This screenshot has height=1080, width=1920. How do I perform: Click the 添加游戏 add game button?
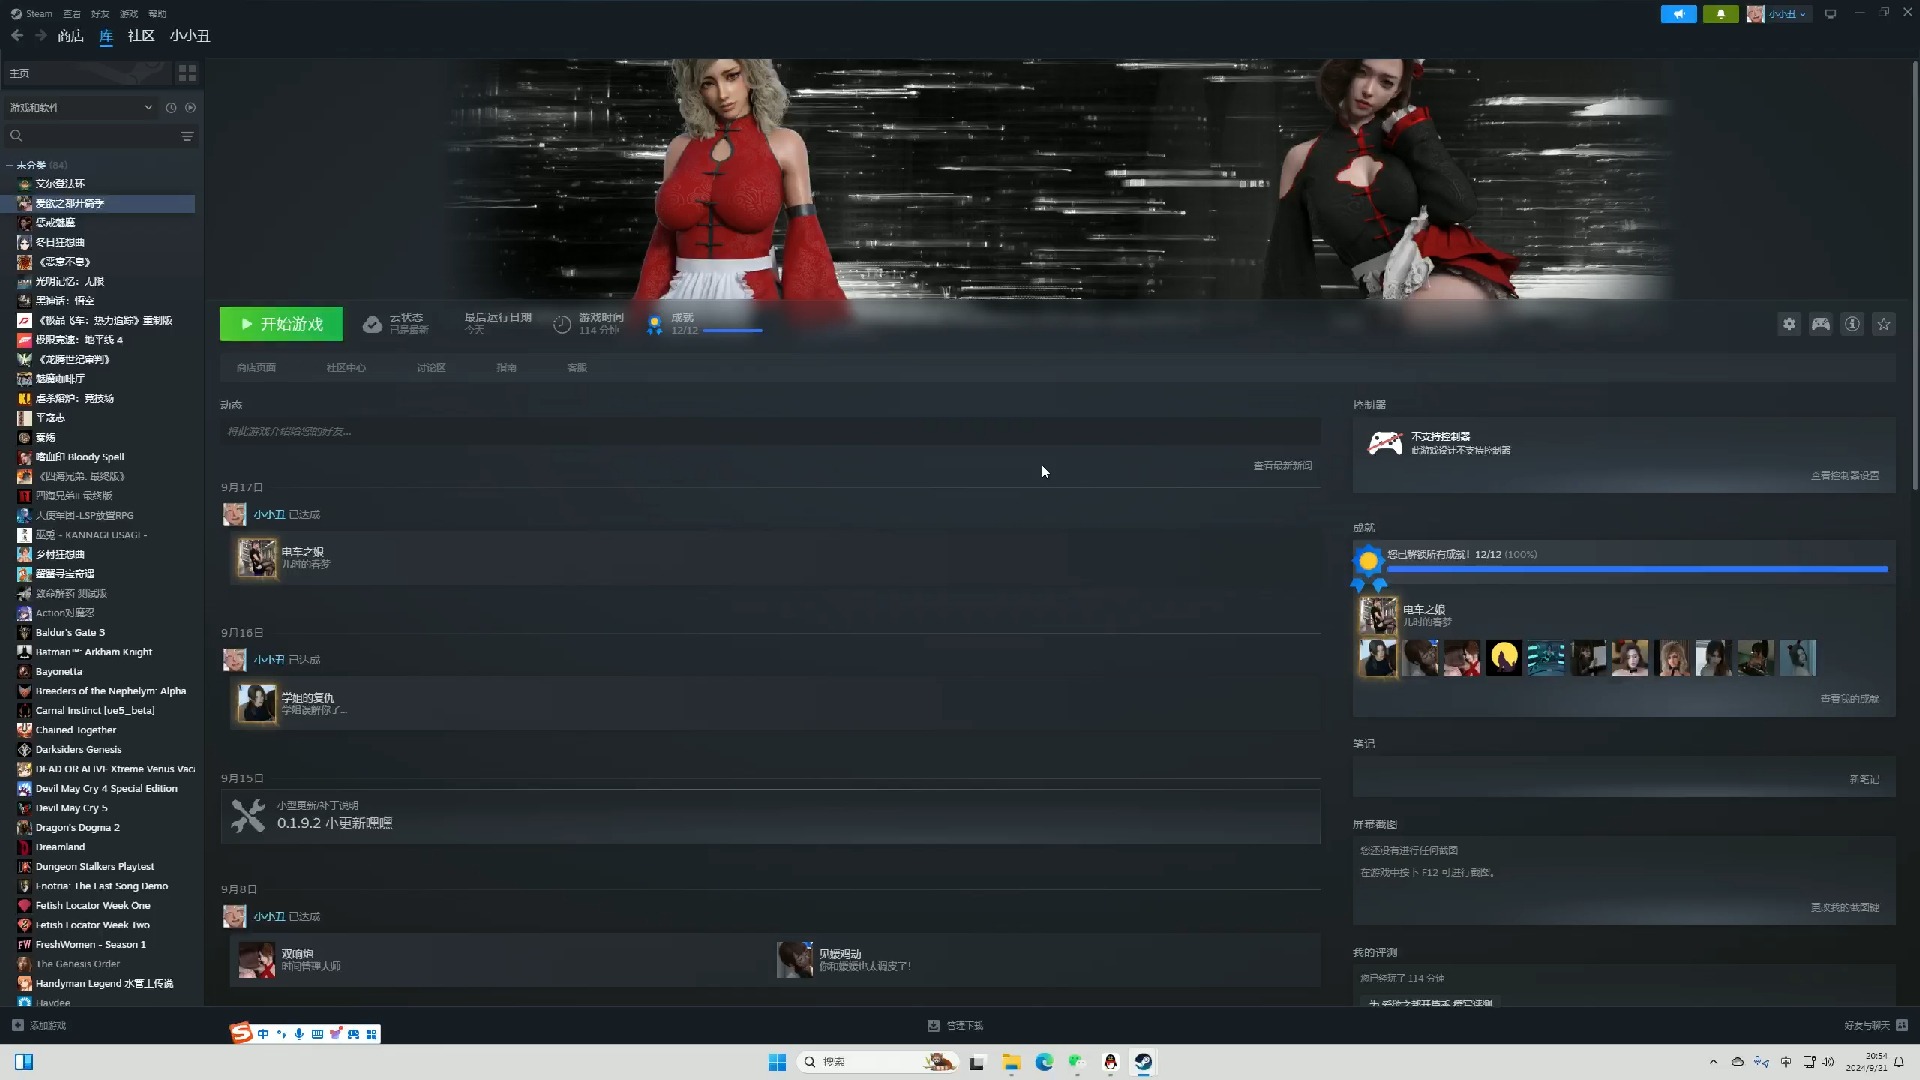click(39, 1025)
